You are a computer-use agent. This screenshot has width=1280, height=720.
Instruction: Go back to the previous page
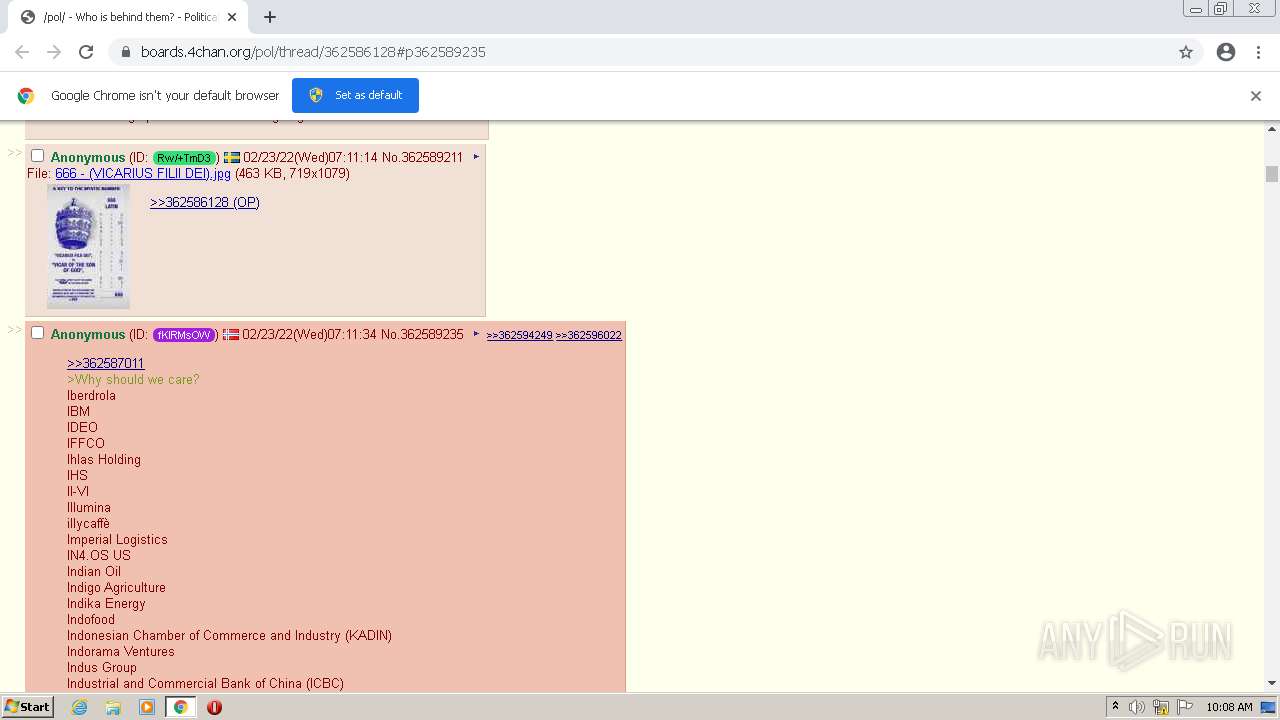tap(22, 52)
